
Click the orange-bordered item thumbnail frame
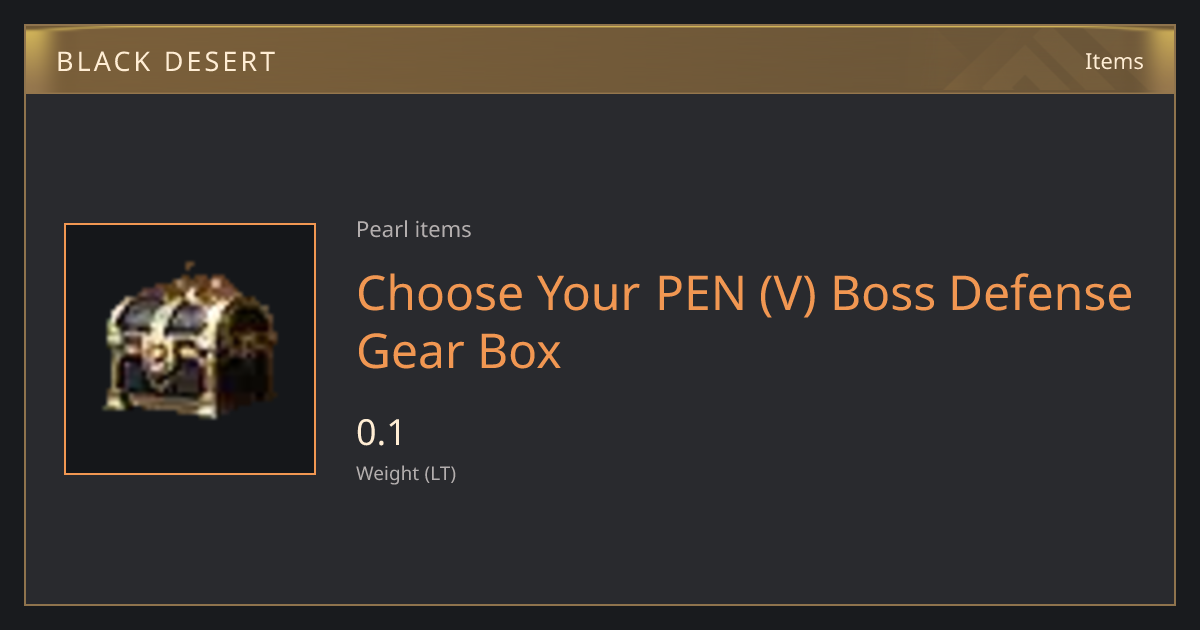pyautogui.click(x=190, y=349)
